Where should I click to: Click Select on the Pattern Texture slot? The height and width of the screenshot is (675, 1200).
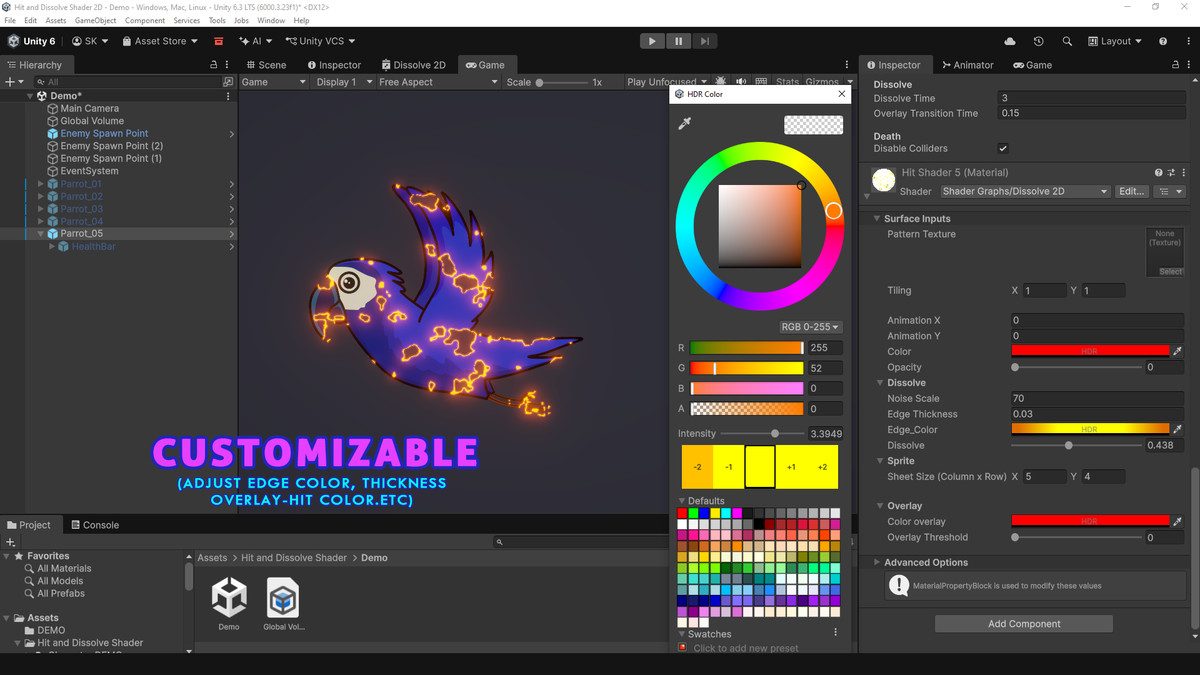point(1170,271)
